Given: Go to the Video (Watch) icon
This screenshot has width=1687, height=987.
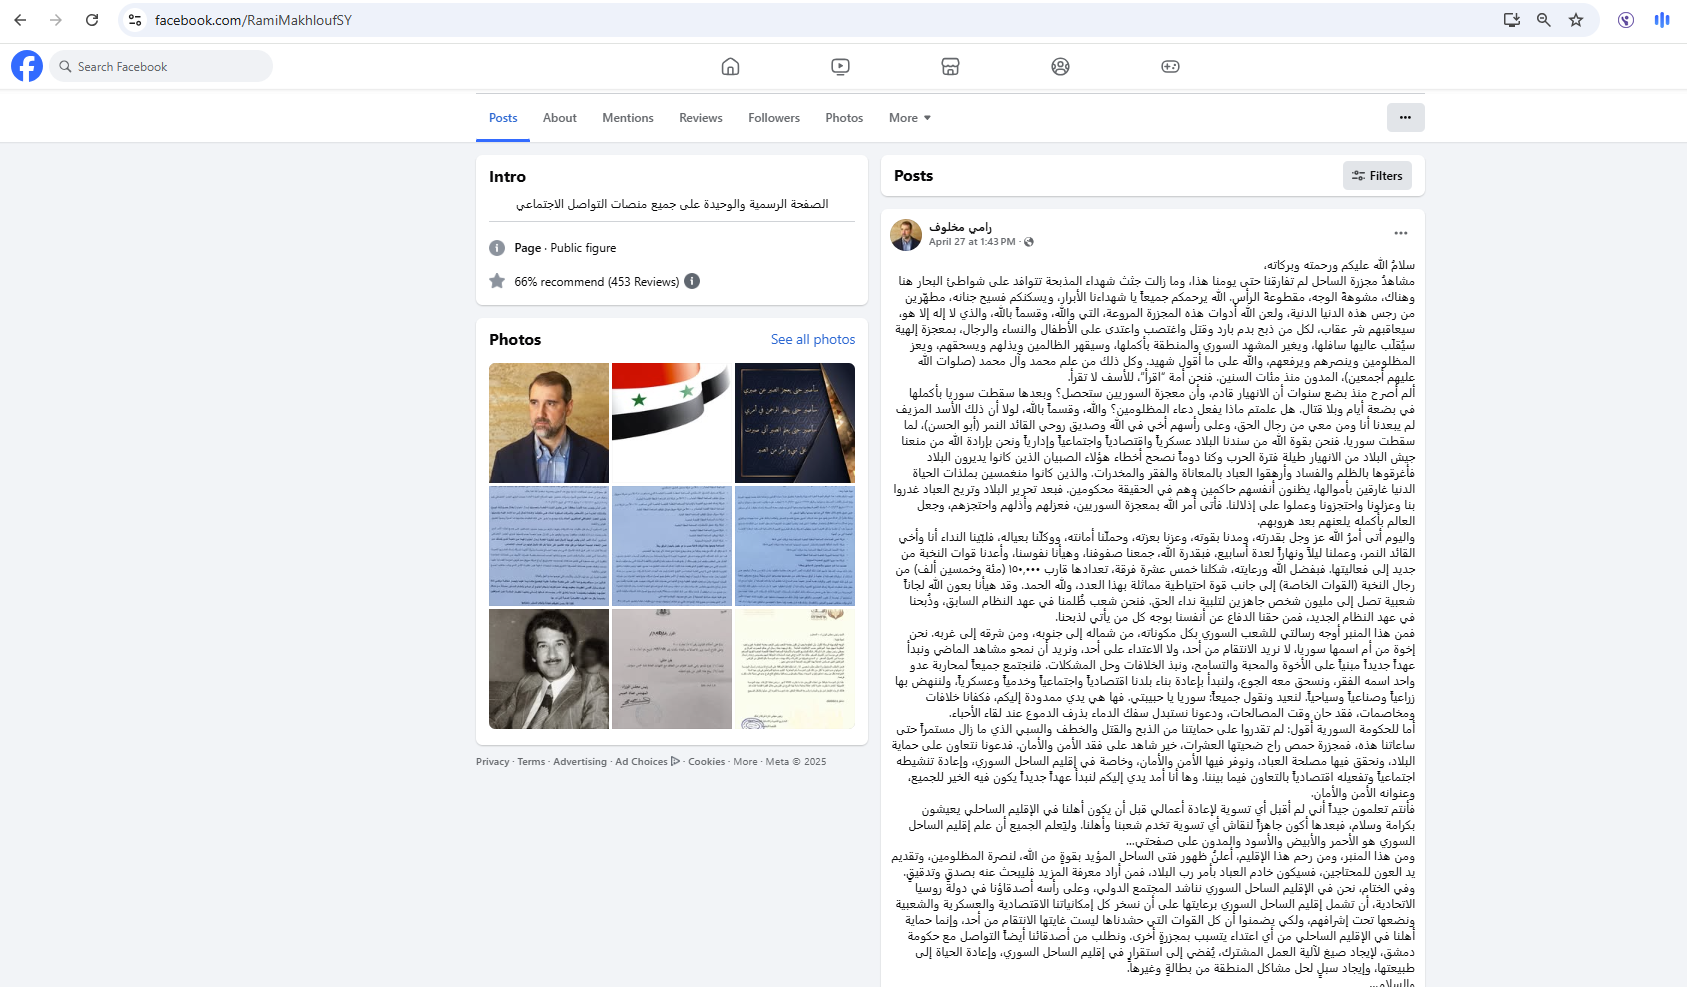Looking at the screenshot, I should [840, 66].
